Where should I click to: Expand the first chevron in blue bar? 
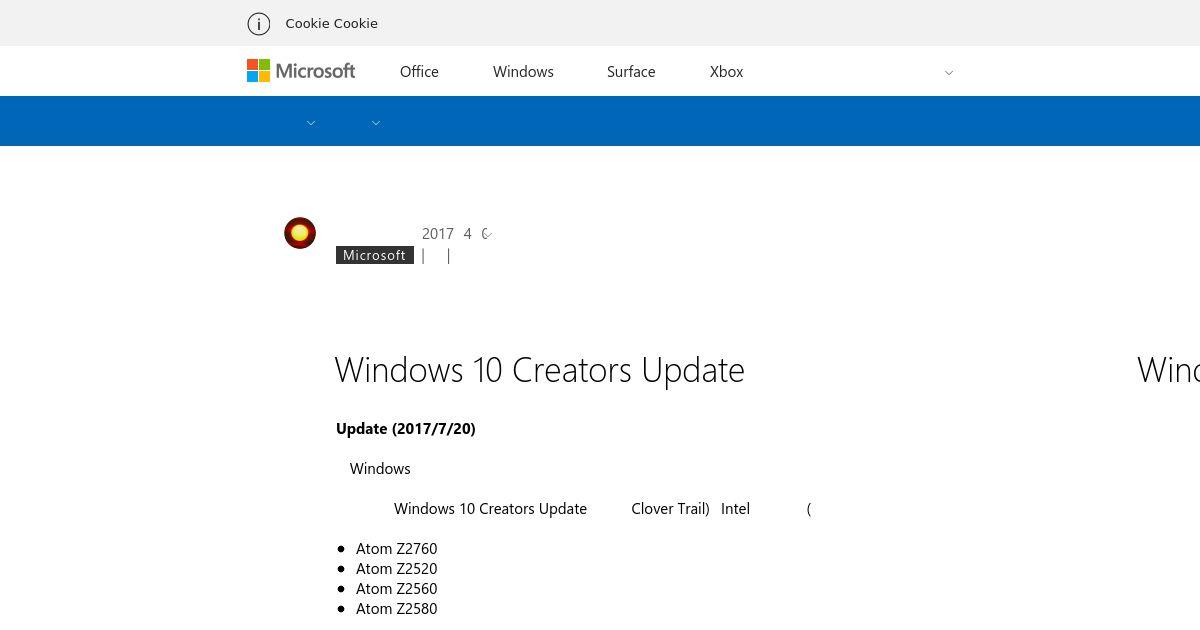point(311,123)
